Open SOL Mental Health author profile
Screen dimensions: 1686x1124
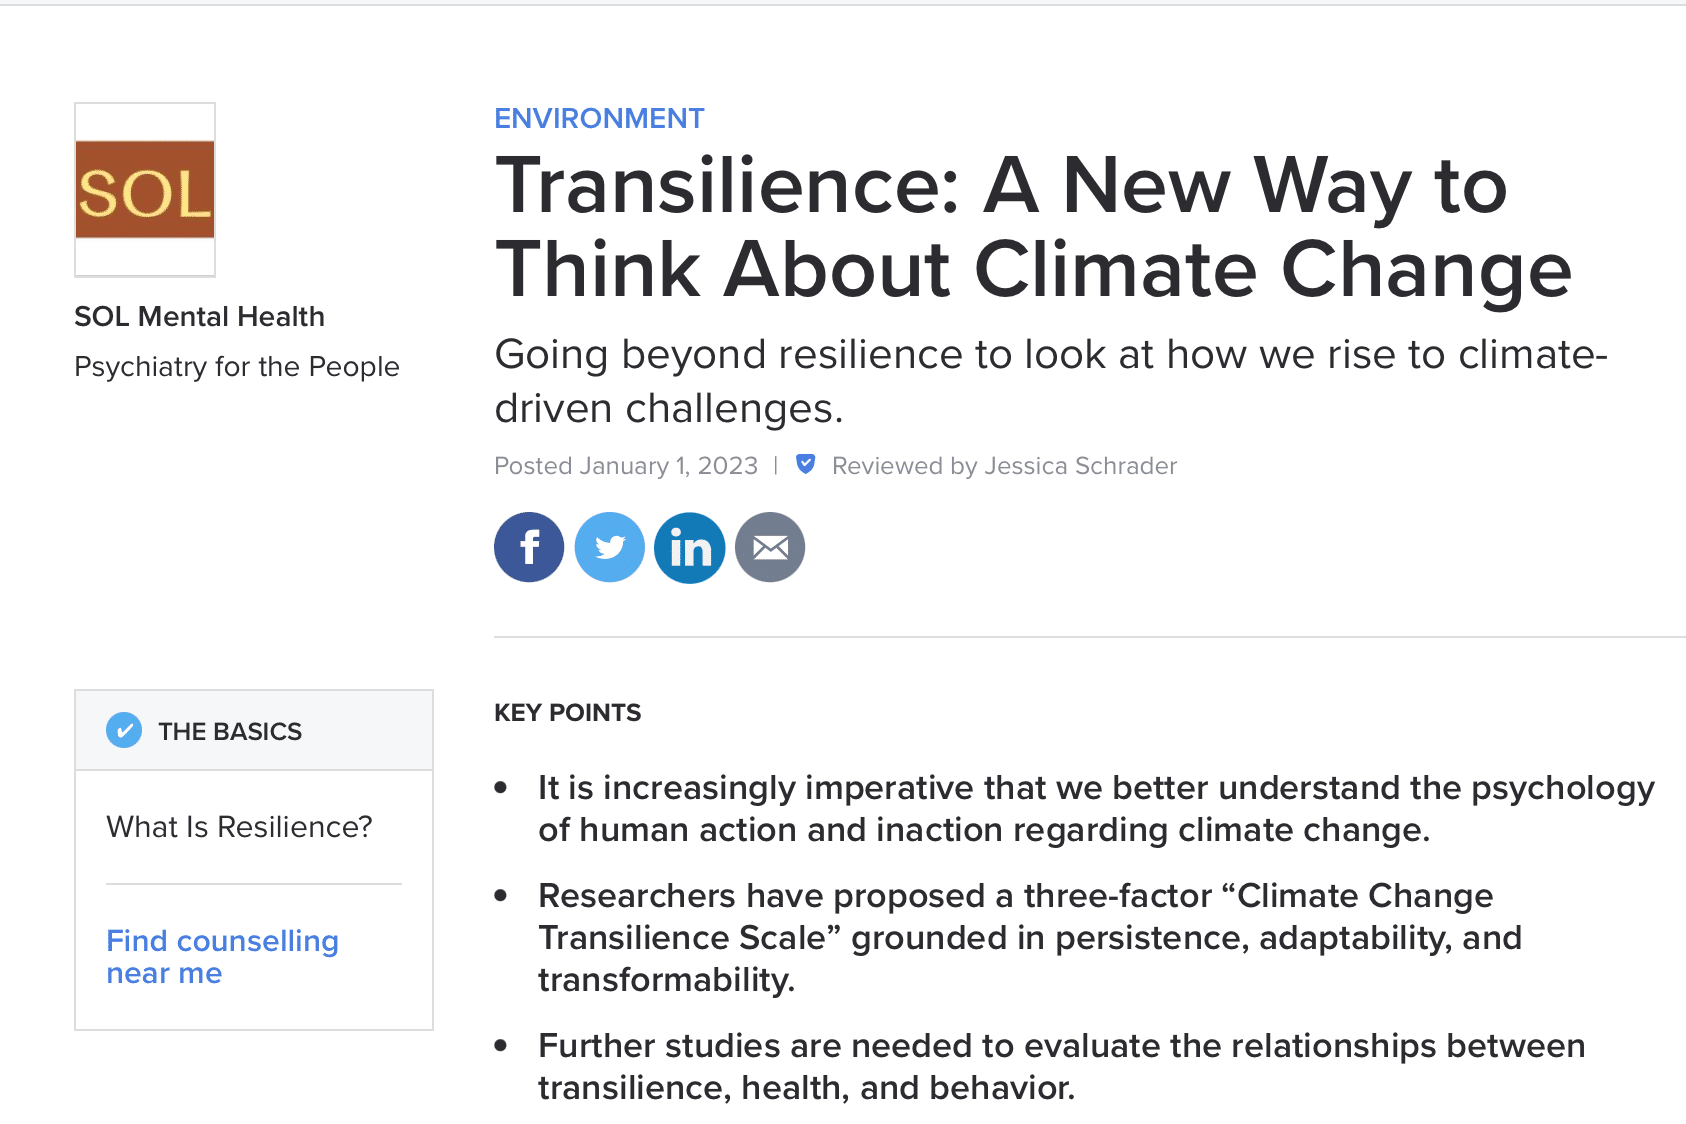point(199,317)
